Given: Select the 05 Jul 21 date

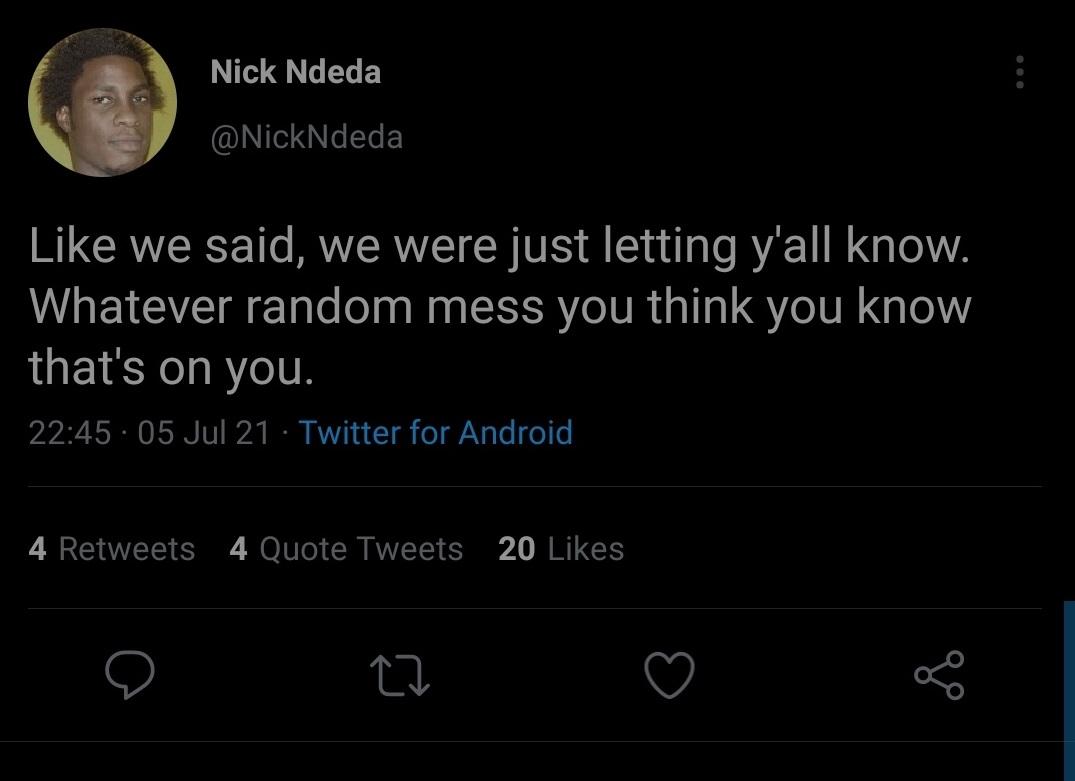Looking at the screenshot, I should 204,433.
